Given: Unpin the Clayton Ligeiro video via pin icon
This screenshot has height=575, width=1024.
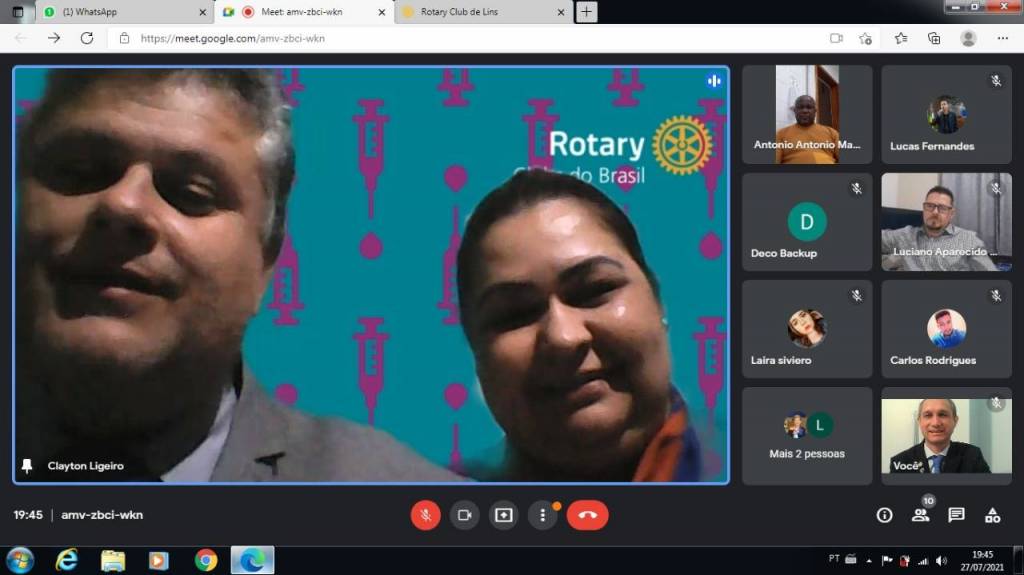Looking at the screenshot, I should point(27,466).
